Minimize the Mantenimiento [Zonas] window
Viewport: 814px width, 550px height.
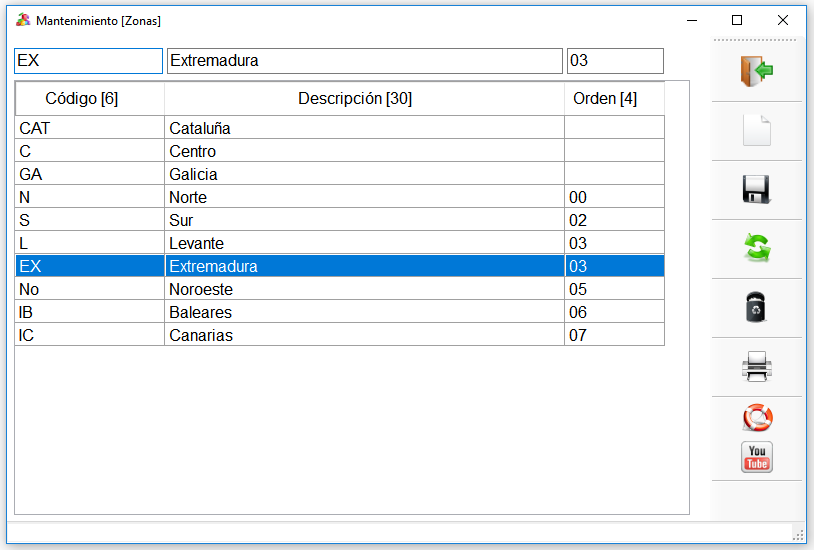pyautogui.click(x=691, y=20)
